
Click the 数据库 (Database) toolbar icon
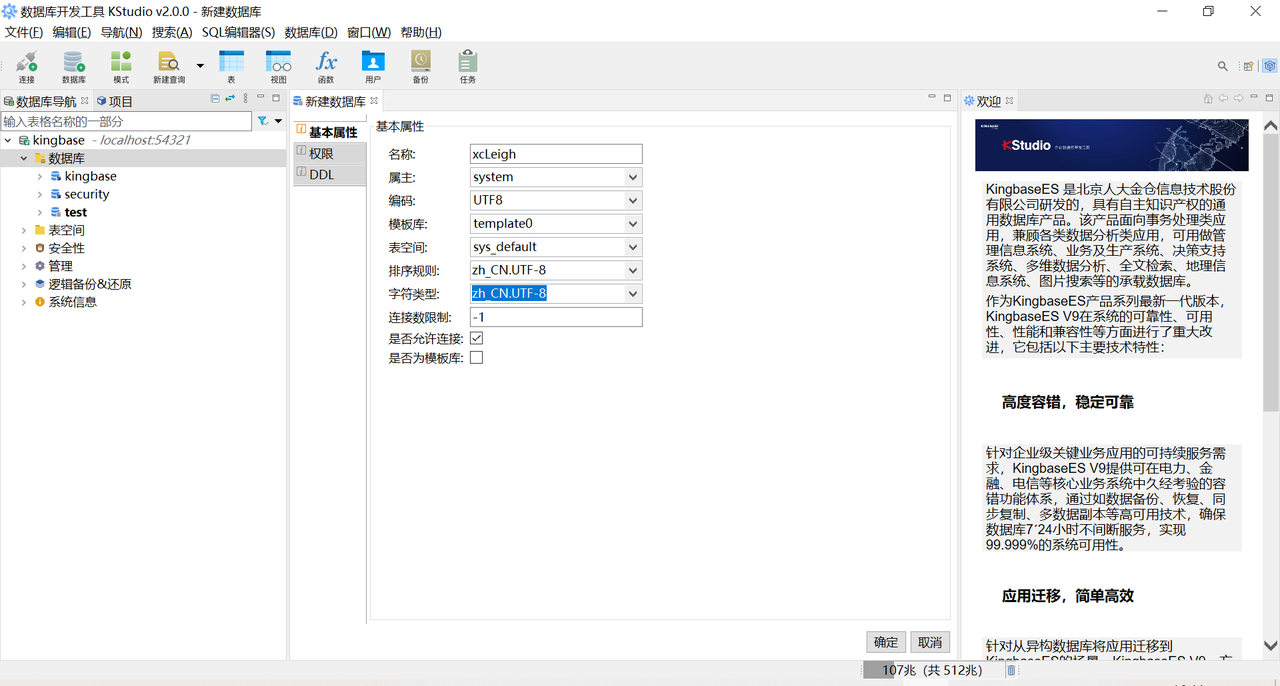point(74,66)
